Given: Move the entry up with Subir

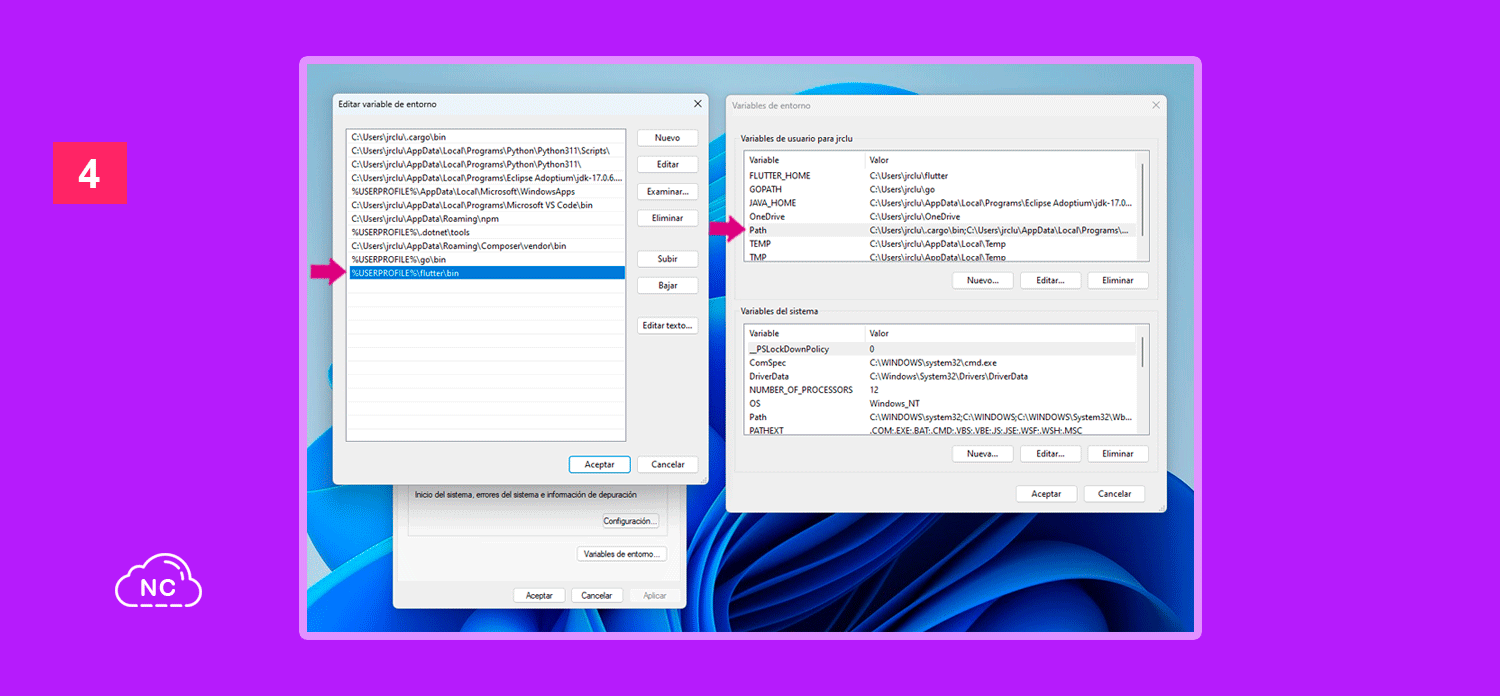Looking at the screenshot, I should (x=667, y=259).
